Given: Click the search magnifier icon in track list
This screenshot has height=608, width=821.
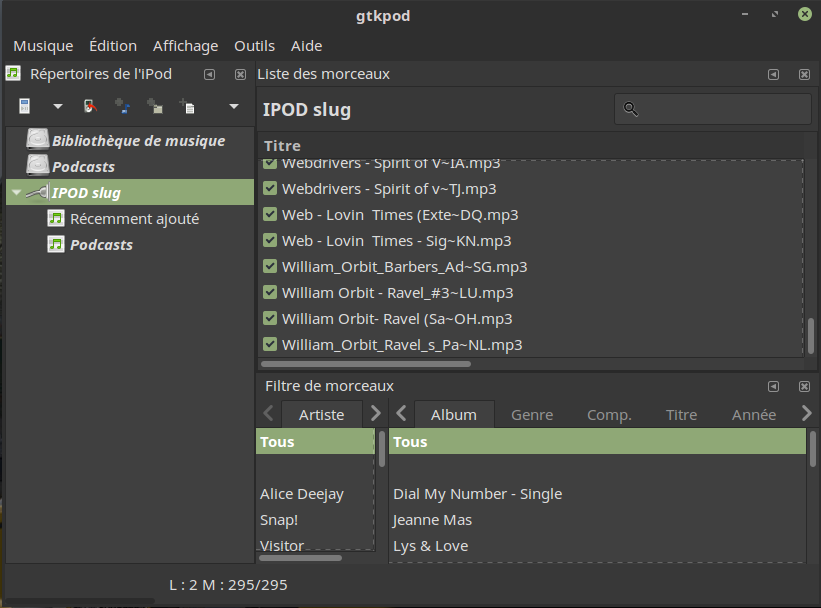Looking at the screenshot, I should click(x=630, y=110).
